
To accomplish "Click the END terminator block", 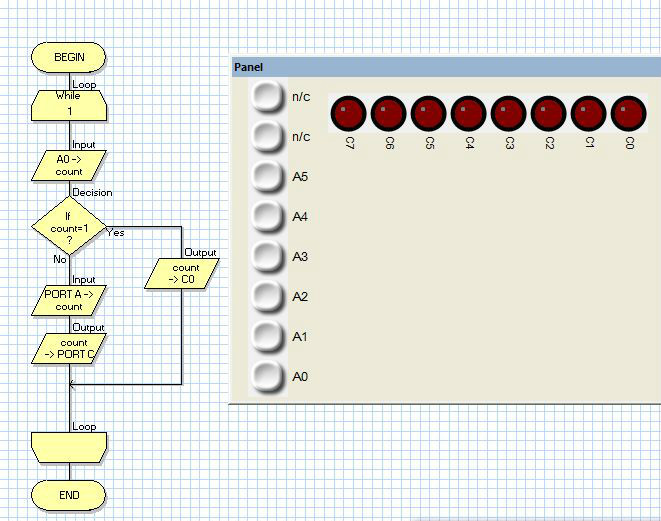I will [x=69, y=494].
